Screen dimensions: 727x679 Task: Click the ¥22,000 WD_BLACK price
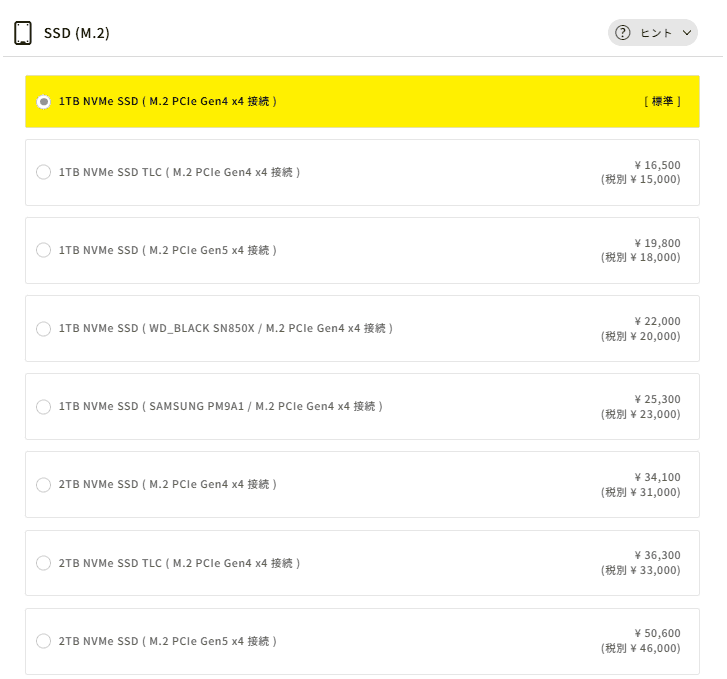pos(657,321)
